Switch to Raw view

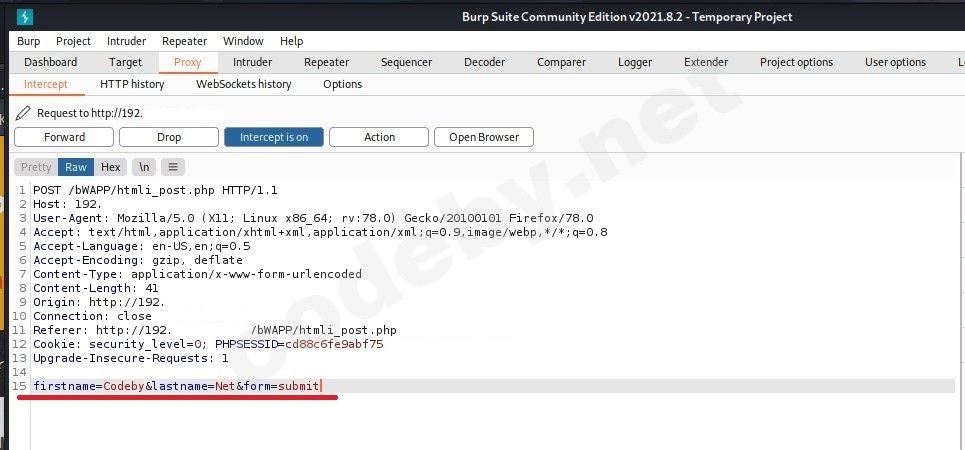point(76,167)
